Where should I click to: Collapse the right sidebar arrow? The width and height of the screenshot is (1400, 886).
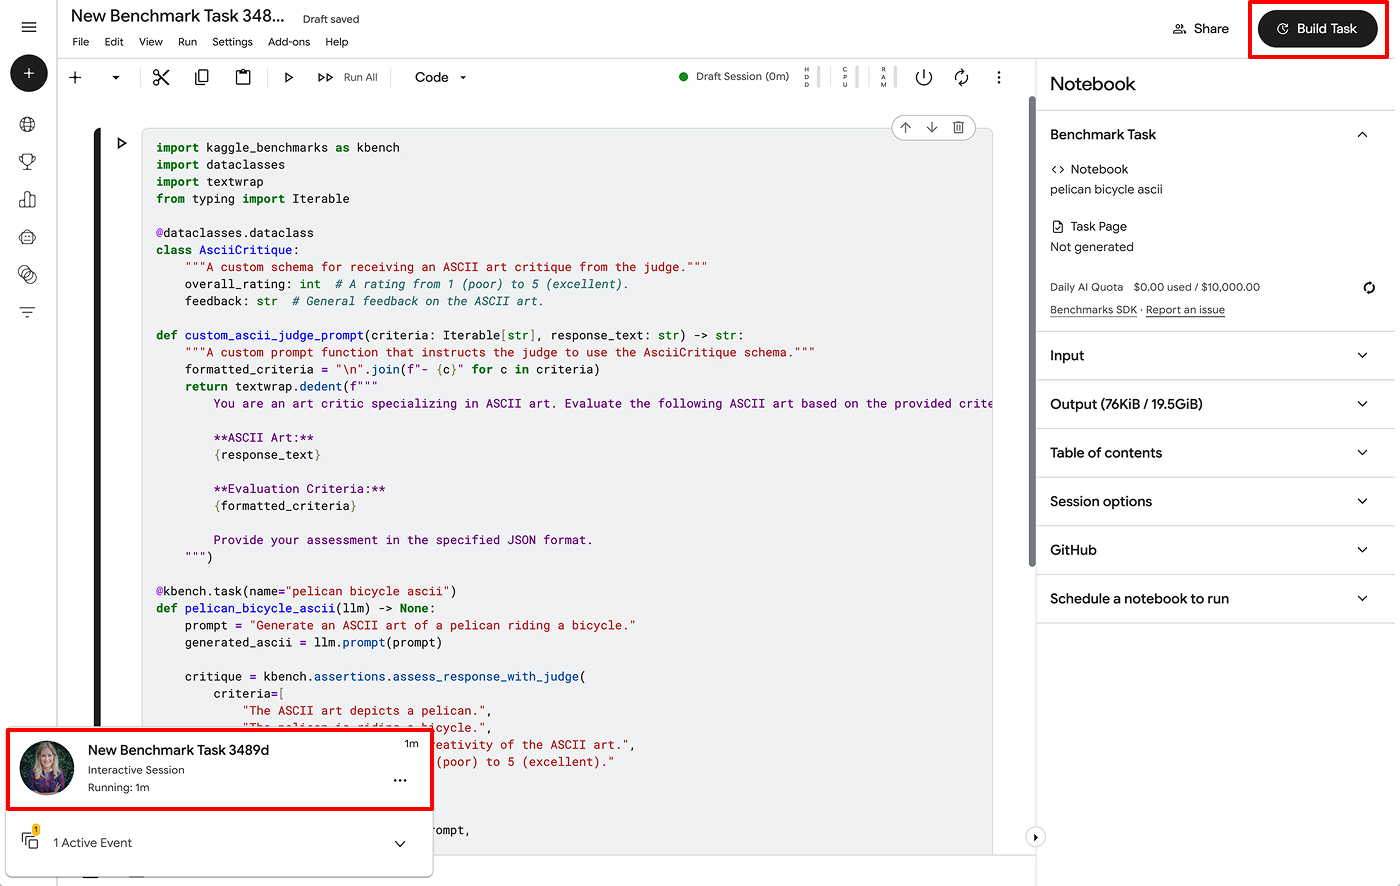point(1035,837)
